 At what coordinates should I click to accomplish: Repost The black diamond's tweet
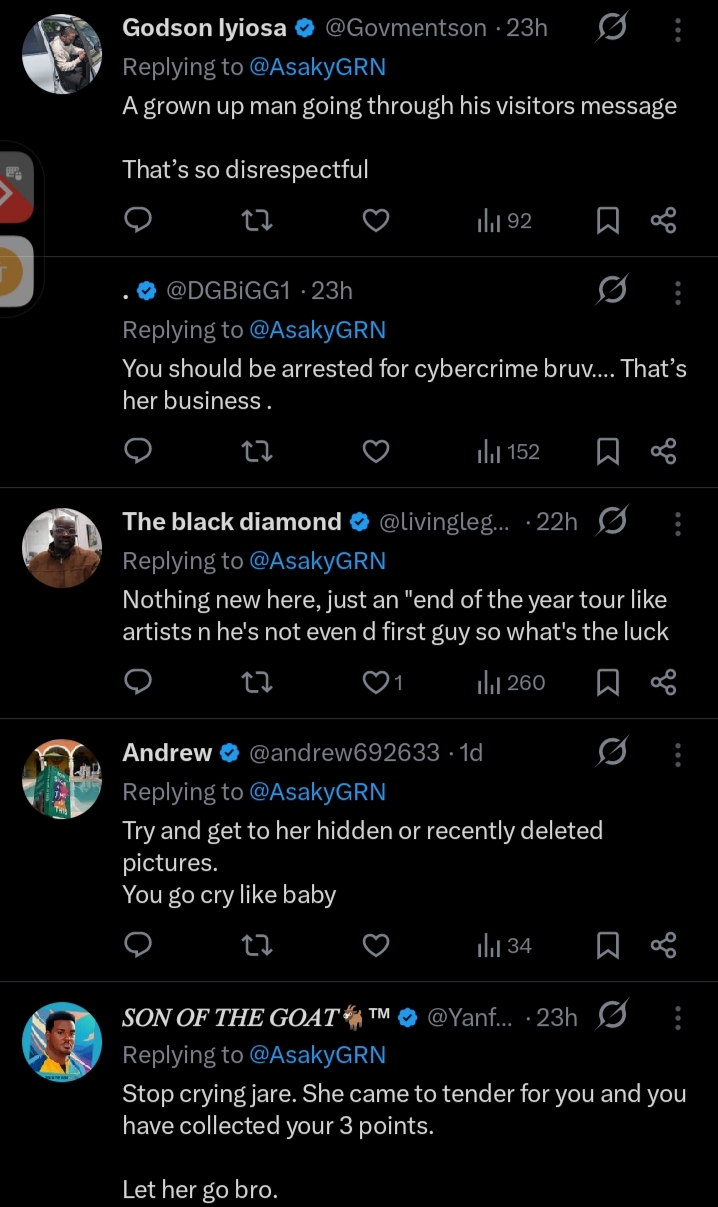pyautogui.click(x=257, y=683)
